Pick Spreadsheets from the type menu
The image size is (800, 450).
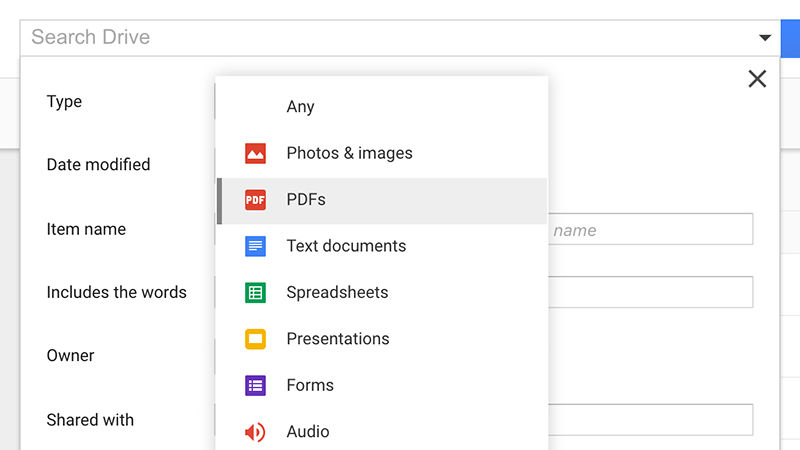[x=337, y=293]
